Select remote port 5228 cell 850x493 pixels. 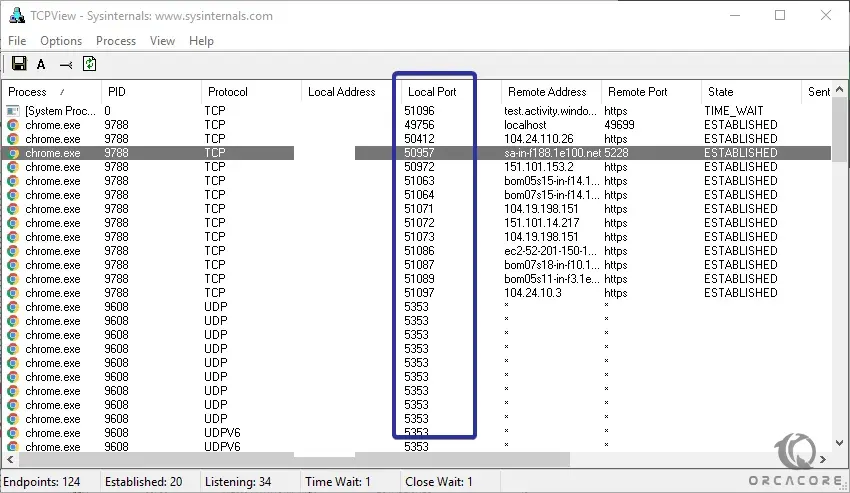pos(616,153)
